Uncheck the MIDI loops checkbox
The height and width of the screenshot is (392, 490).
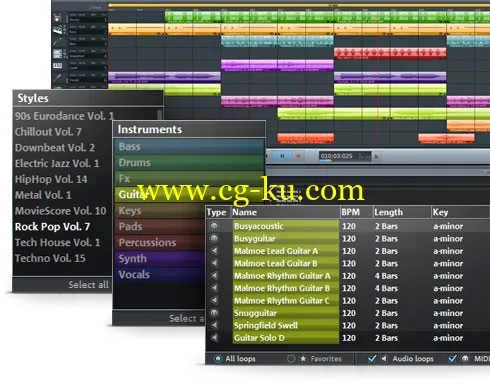(452, 358)
